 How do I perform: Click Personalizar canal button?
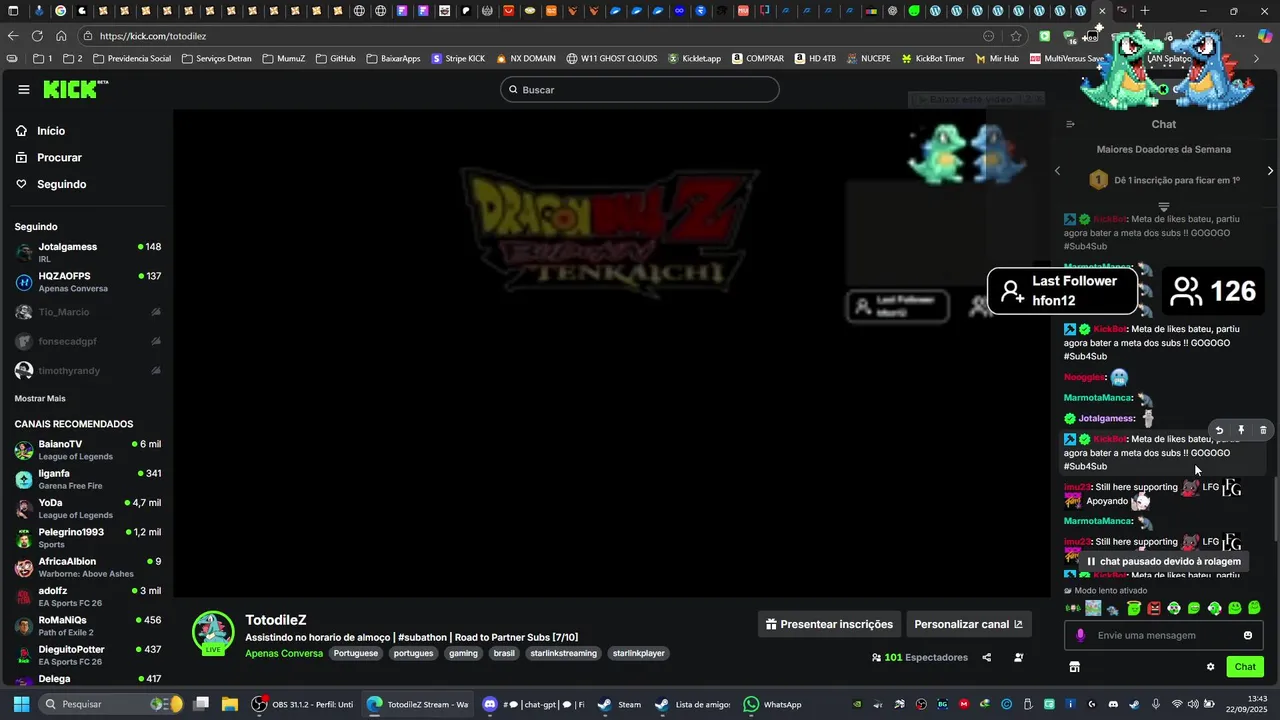(x=968, y=624)
